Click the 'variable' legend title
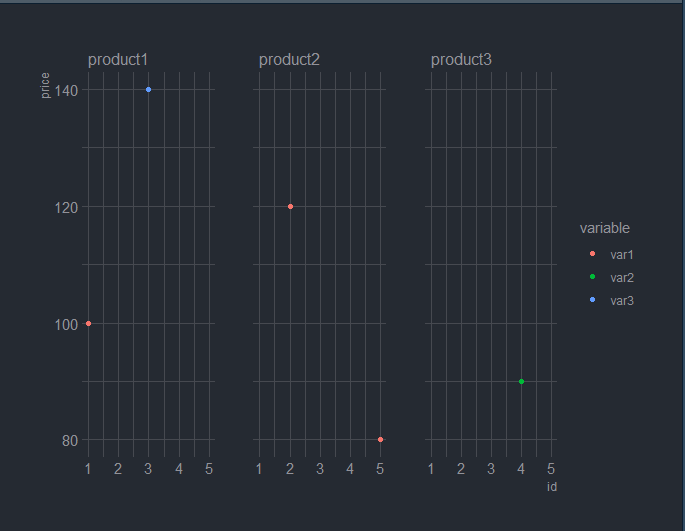Viewport: 685px width, 531px height. coord(605,228)
